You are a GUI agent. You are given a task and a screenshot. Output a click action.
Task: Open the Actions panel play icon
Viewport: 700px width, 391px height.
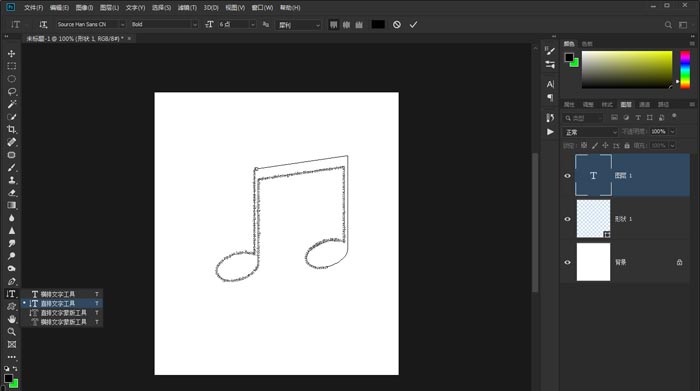coord(550,132)
